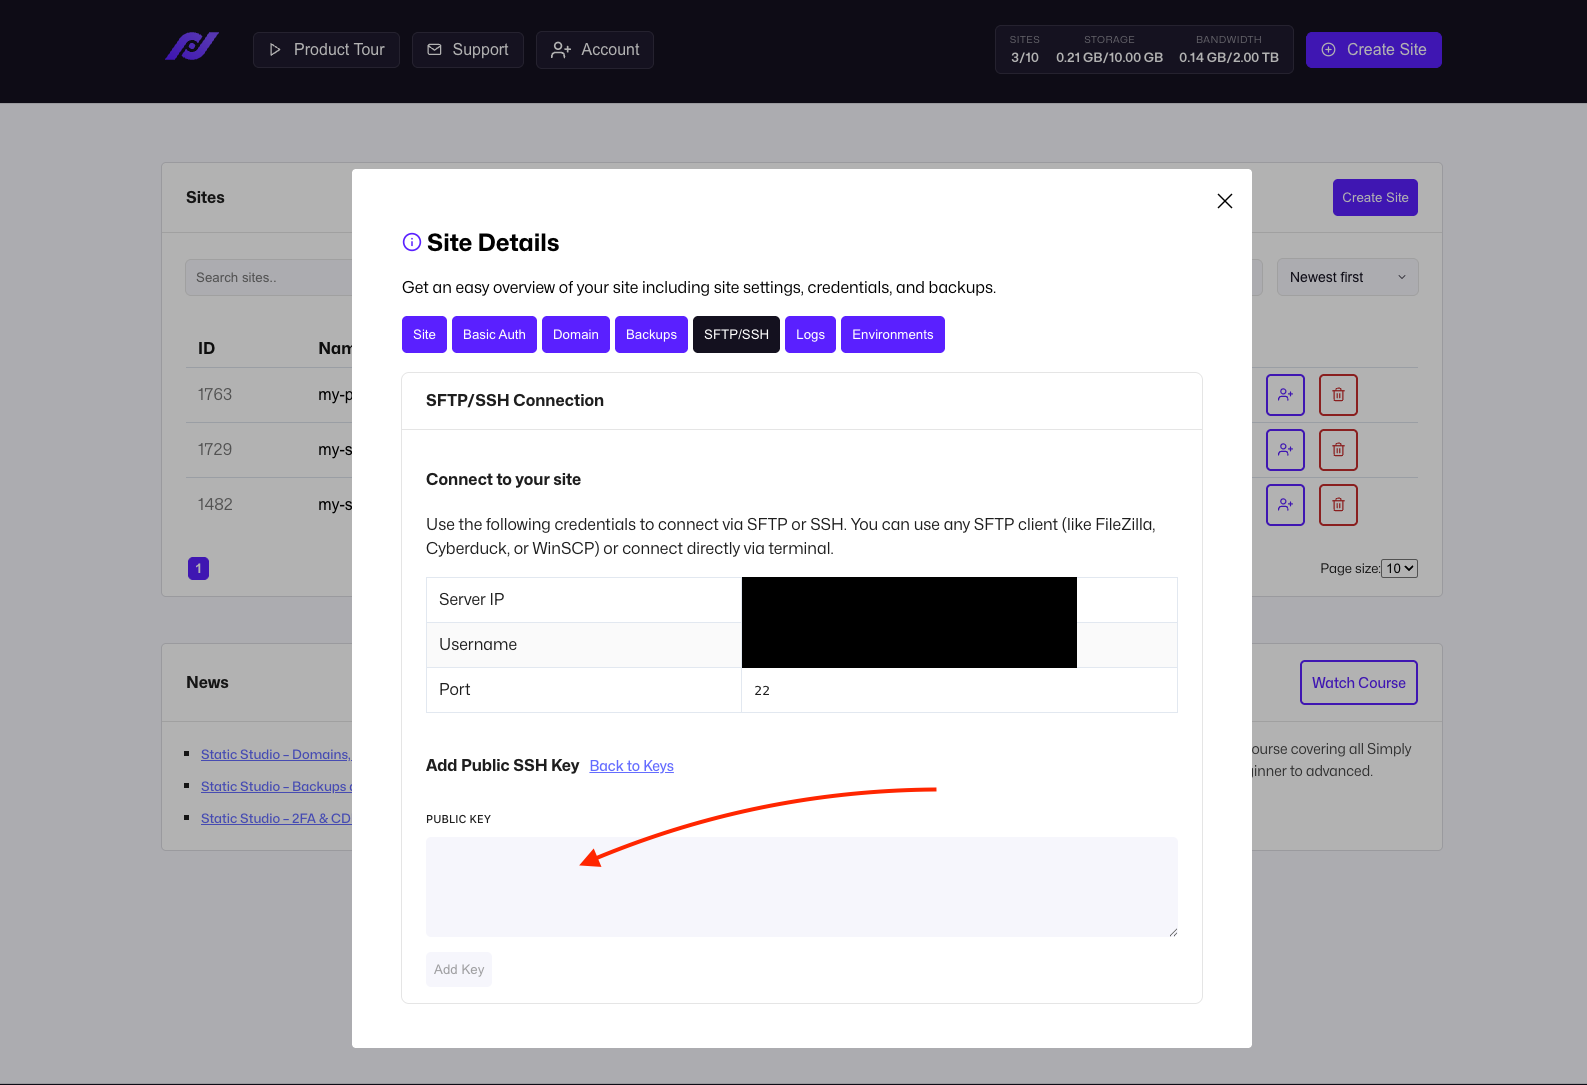The height and width of the screenshot is (1085, 1587).
Task: Open the Backups tab
Action: [651, 335]
